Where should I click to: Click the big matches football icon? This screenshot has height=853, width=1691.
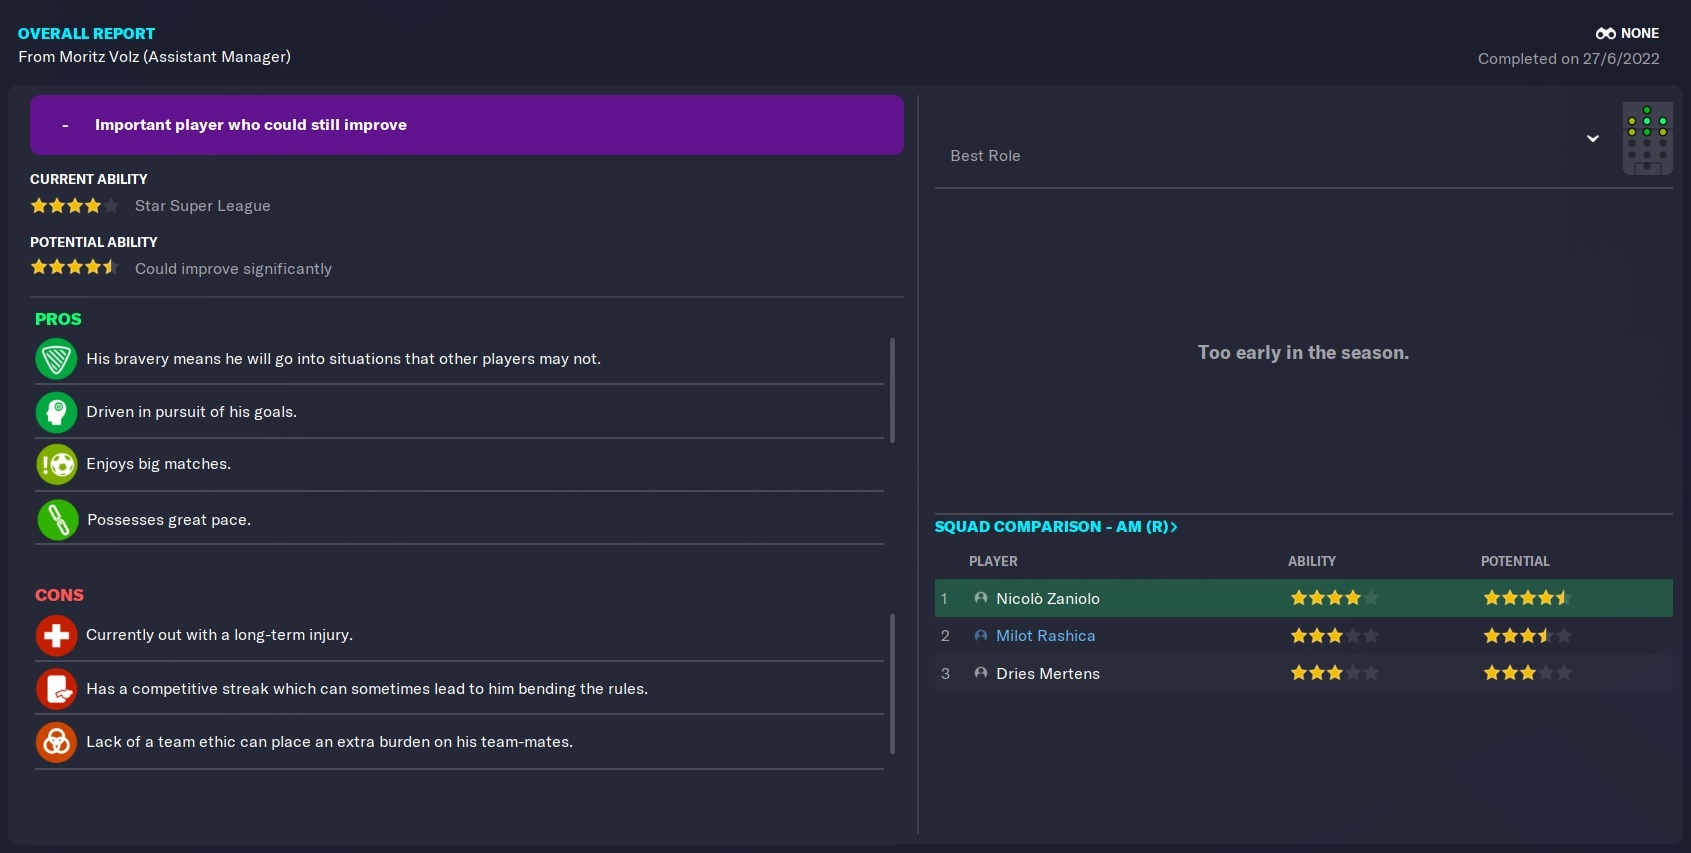(x=56, y=465)
